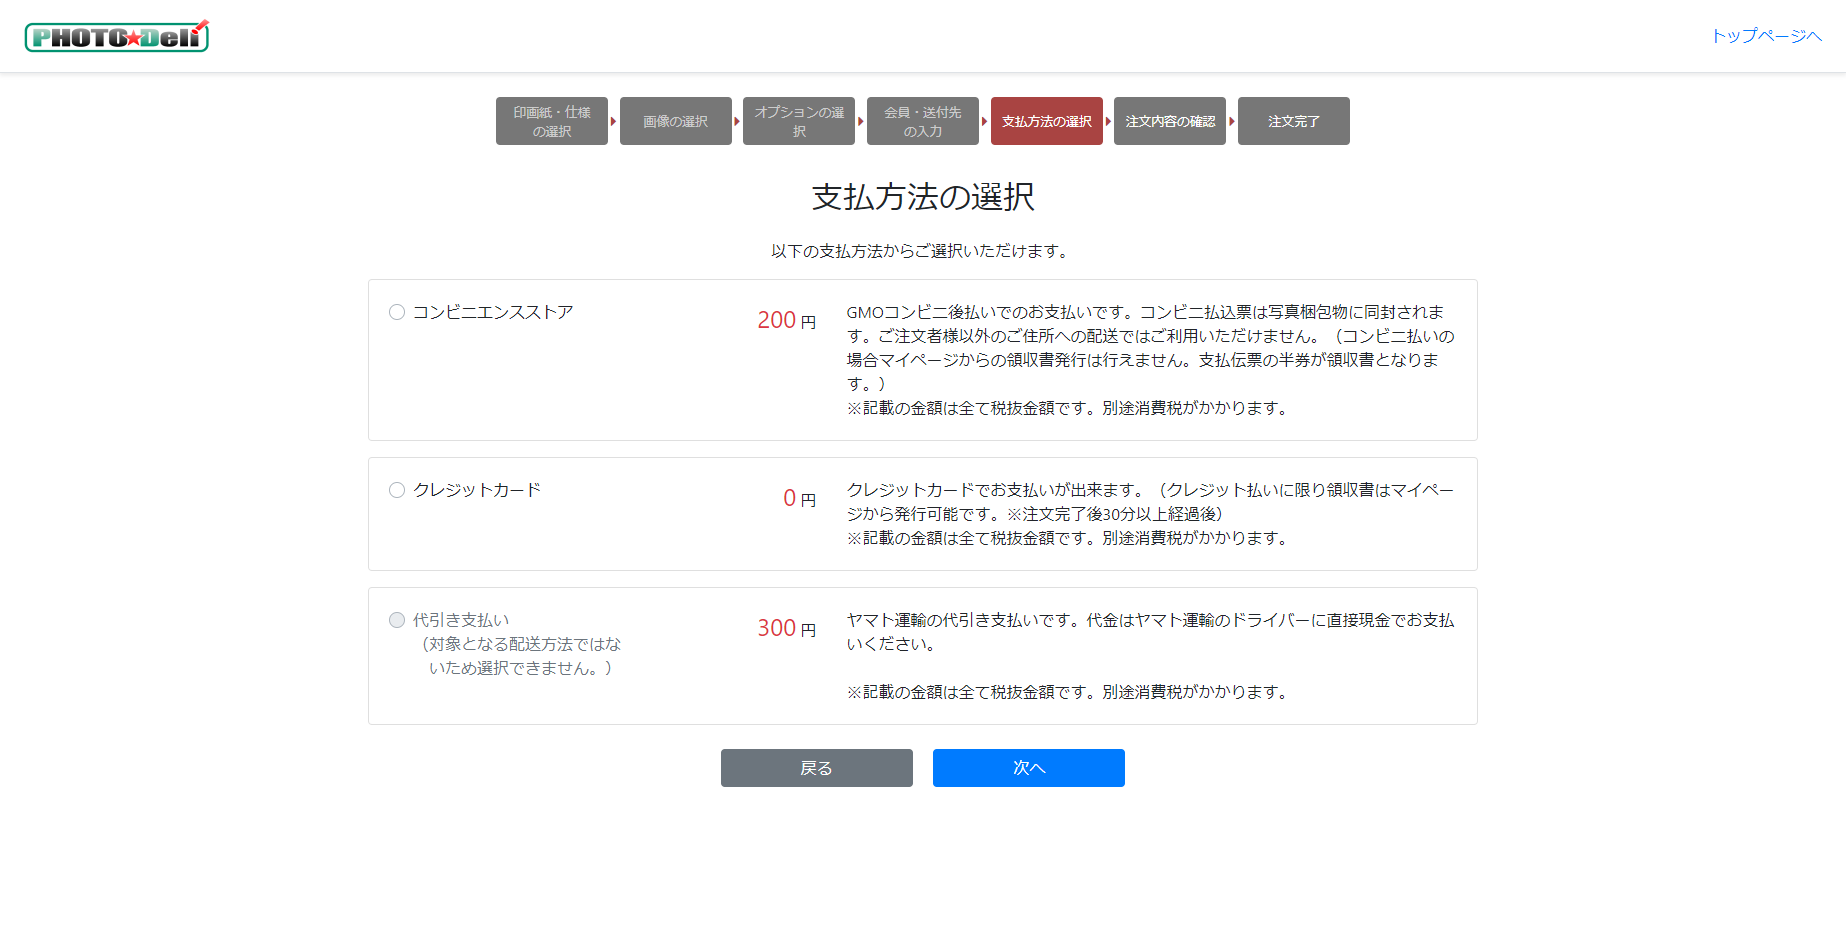Go to the 画像の選択 step

(675, 121)
